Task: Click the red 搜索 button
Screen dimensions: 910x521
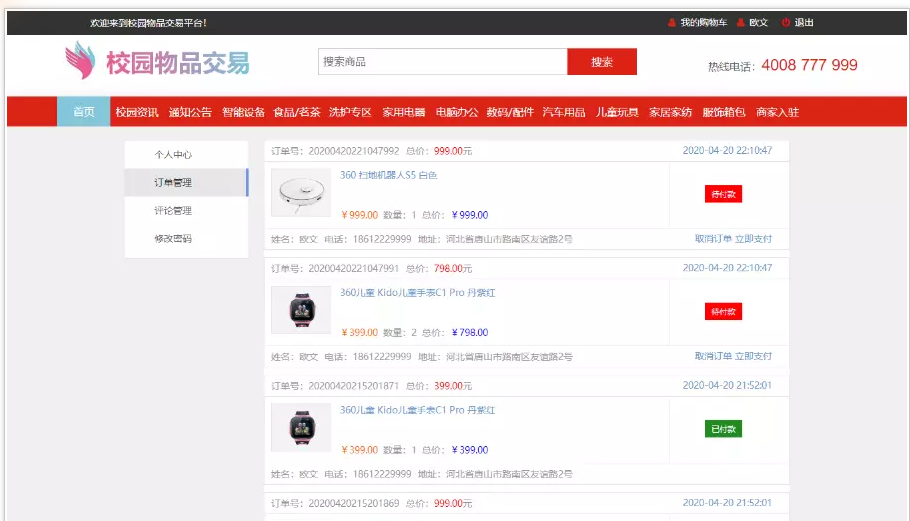Action: (602, 61)
